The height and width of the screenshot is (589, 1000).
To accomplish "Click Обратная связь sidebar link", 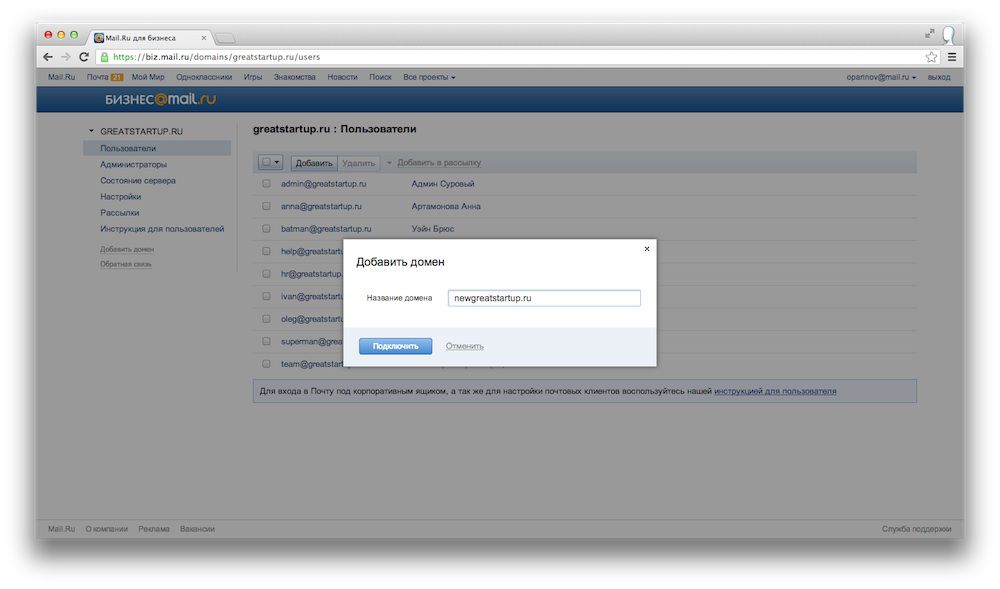I will tap(126, 264).
